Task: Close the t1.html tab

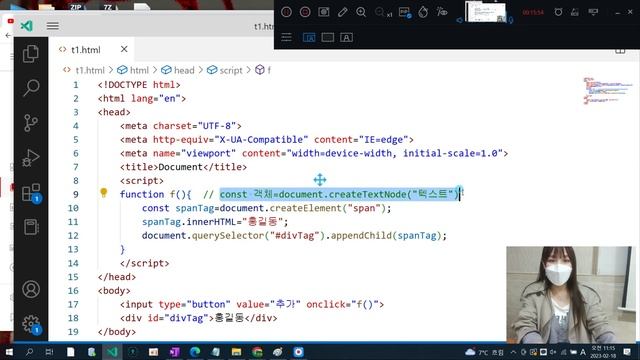Action: (124, 49)
